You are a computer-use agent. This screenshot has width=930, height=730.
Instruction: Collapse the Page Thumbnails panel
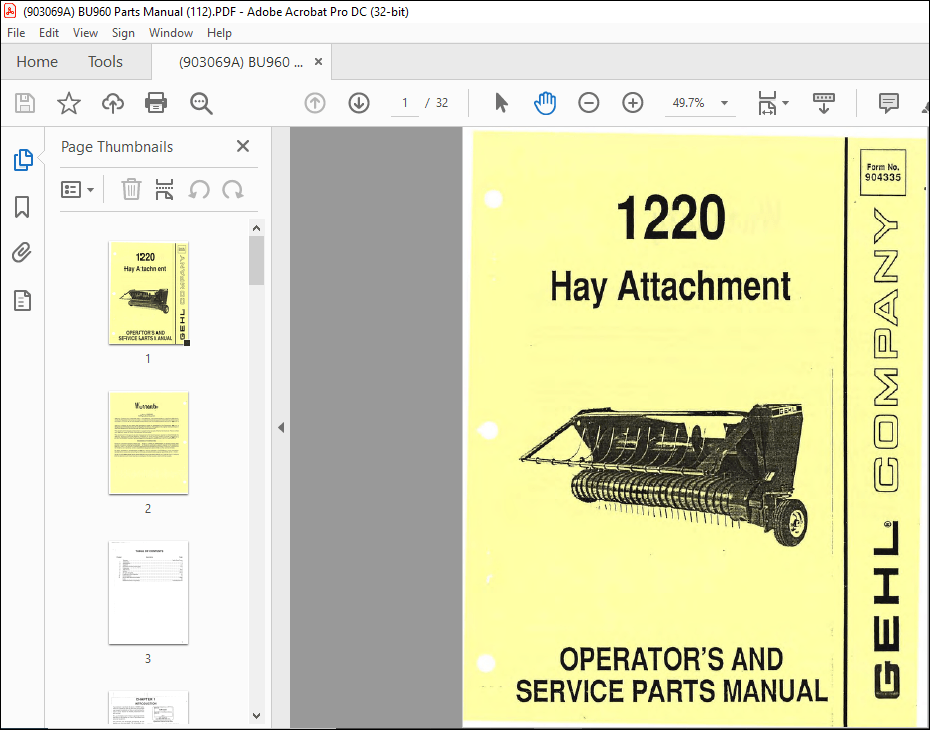[242, 146]
